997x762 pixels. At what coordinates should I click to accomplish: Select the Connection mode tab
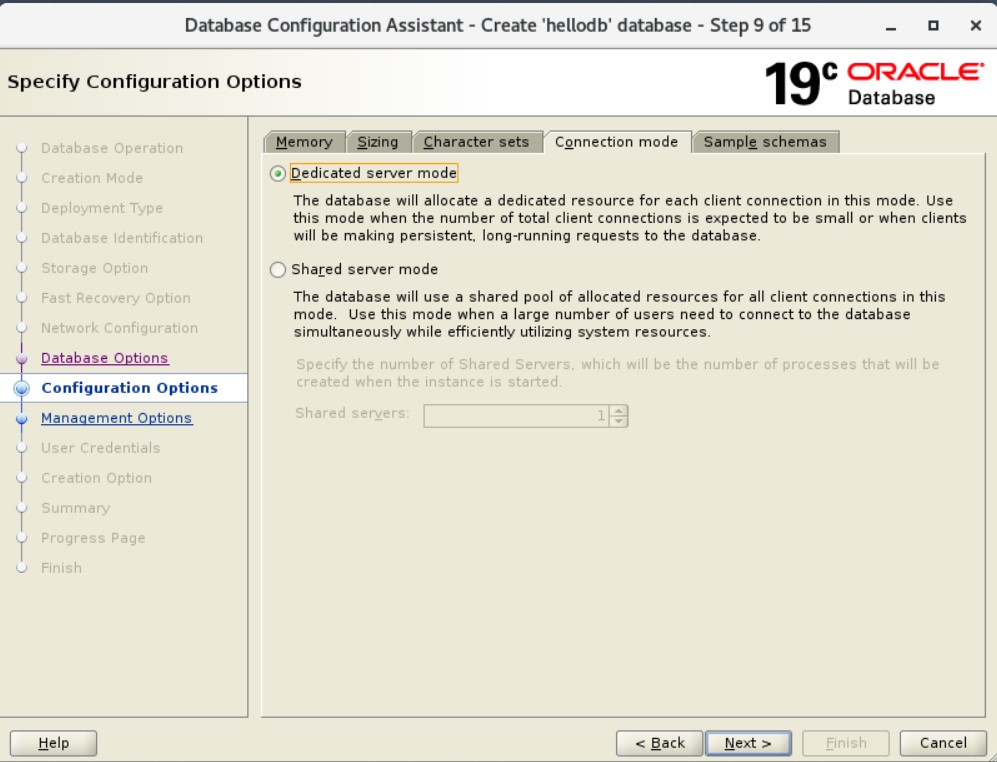617,142
